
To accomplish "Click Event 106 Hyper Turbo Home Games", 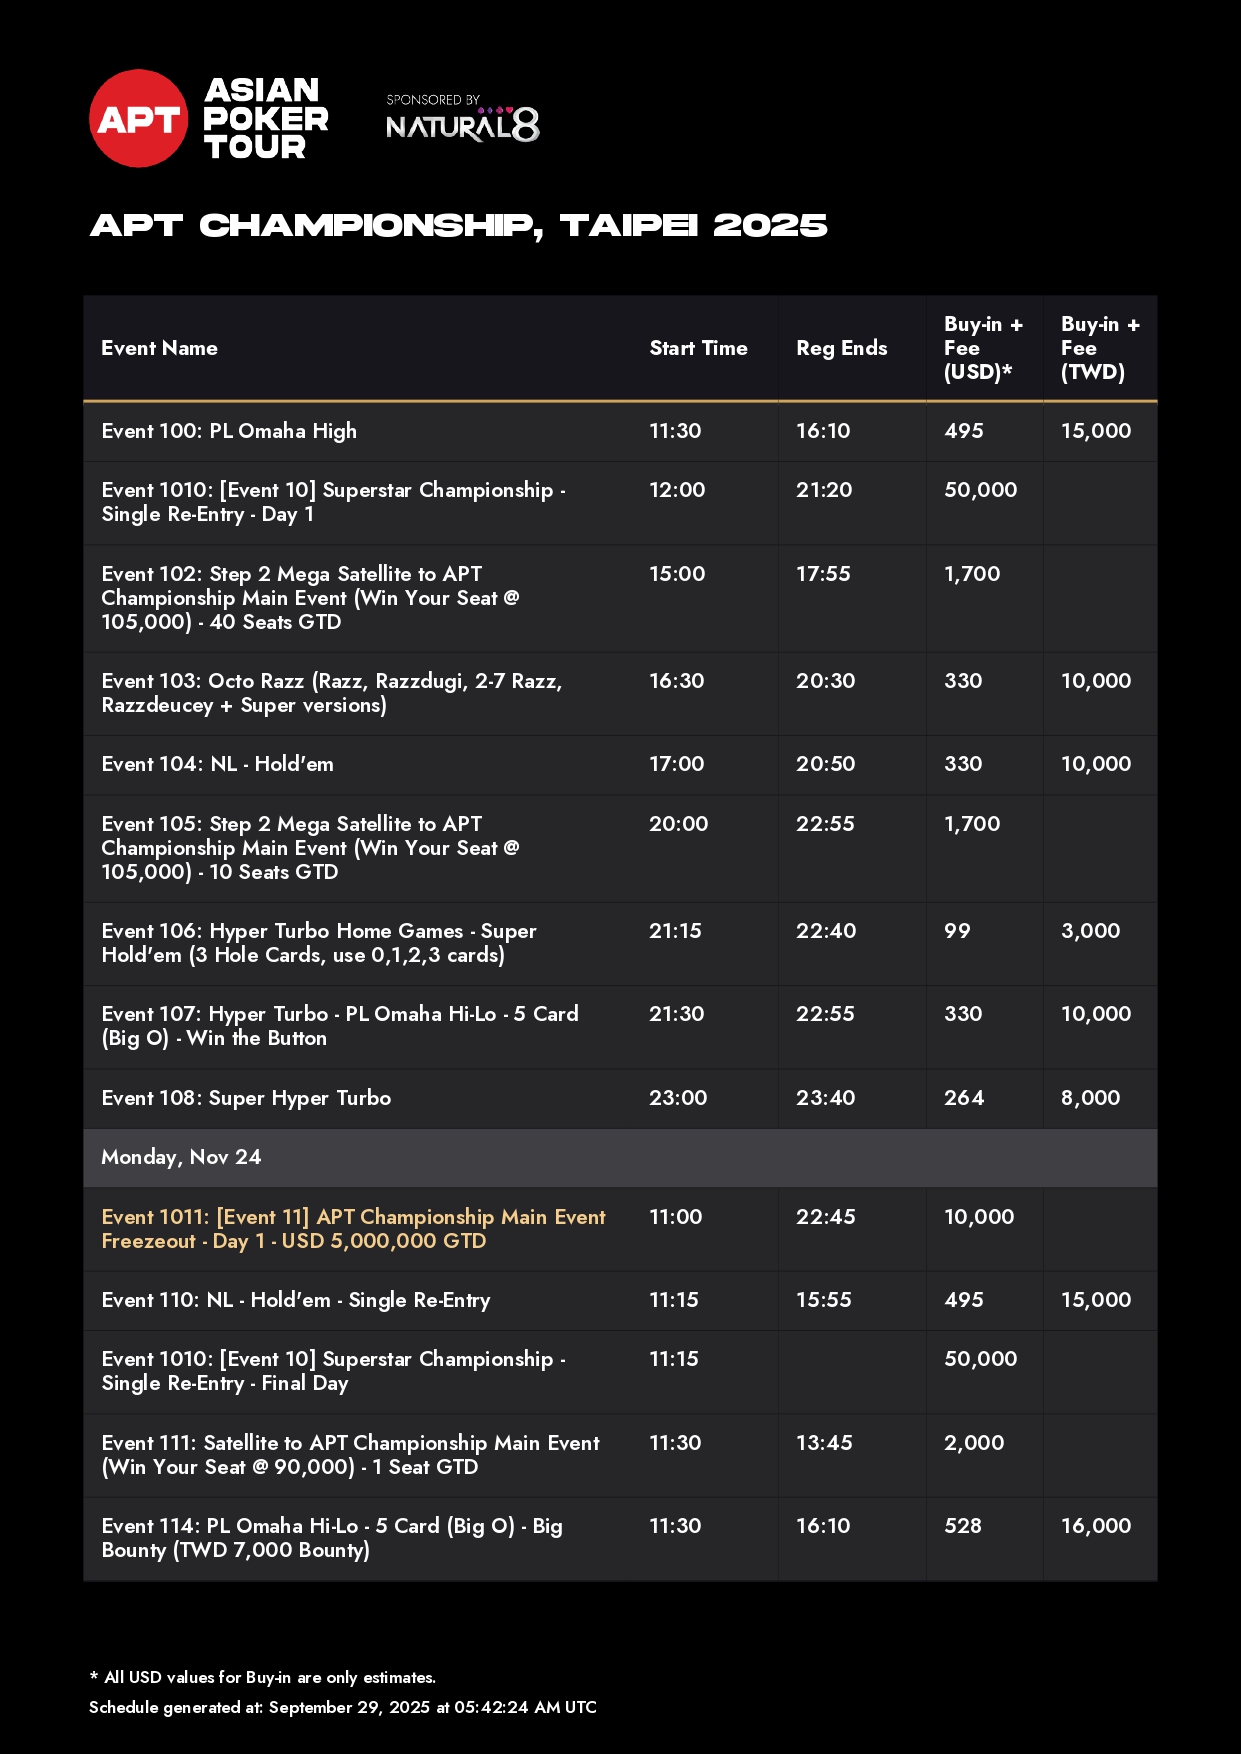I will (x=318, y=943).
